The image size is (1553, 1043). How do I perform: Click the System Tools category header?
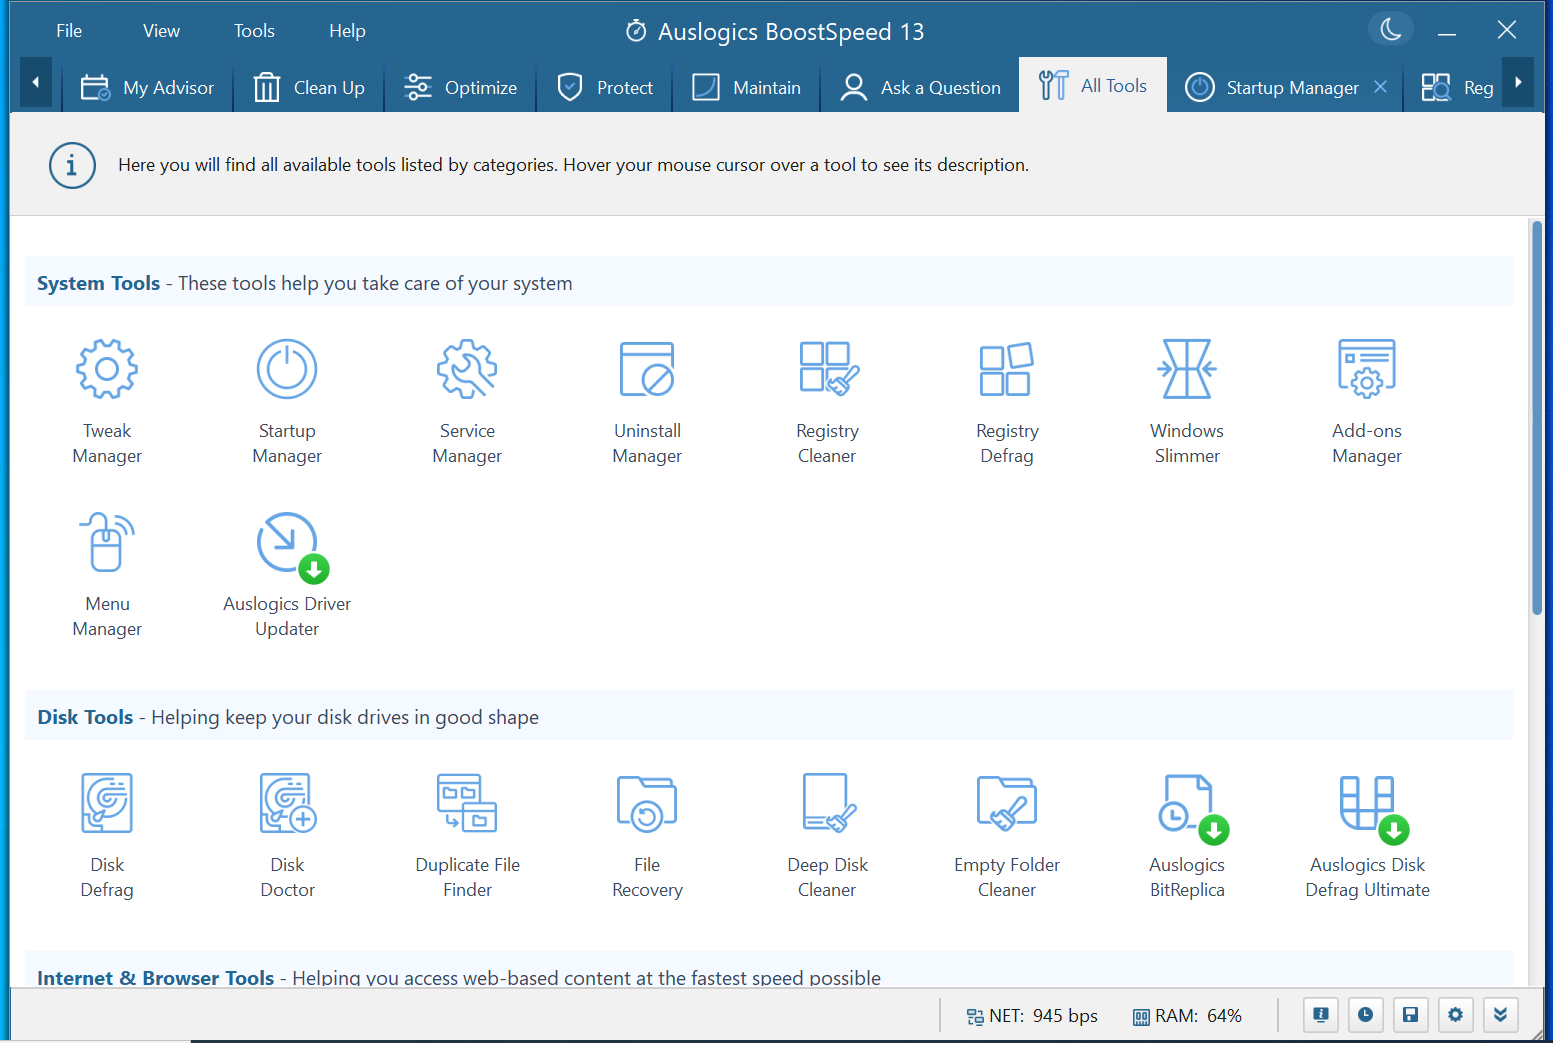[x=768, y=283]
